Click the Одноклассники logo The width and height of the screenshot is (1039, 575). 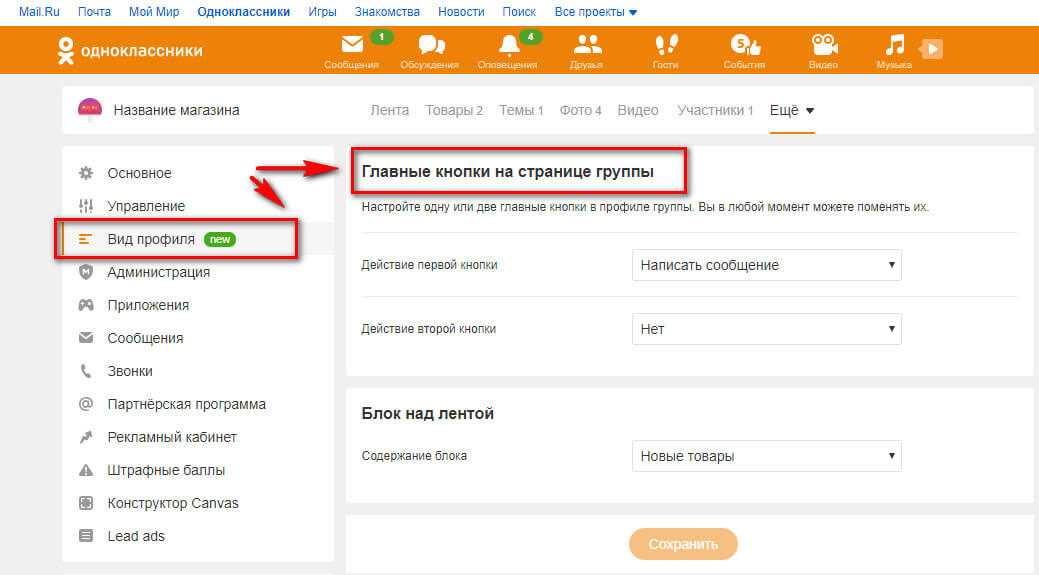pyautogui.click(x=130, y=50)
